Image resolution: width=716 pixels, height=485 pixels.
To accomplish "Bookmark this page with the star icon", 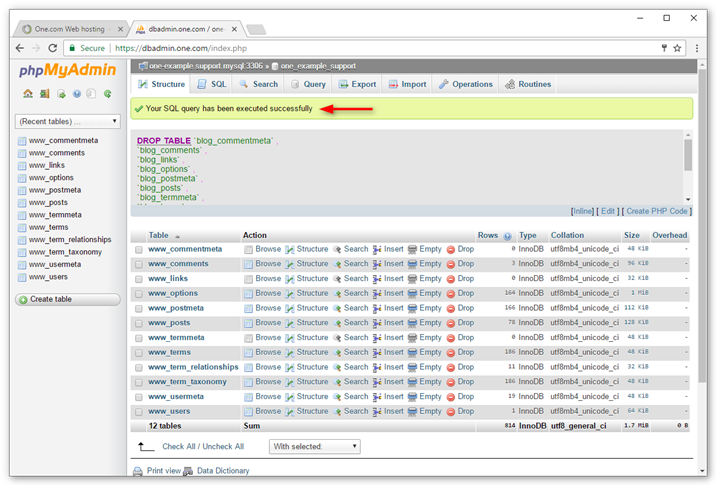I will (x=677, y=48).
